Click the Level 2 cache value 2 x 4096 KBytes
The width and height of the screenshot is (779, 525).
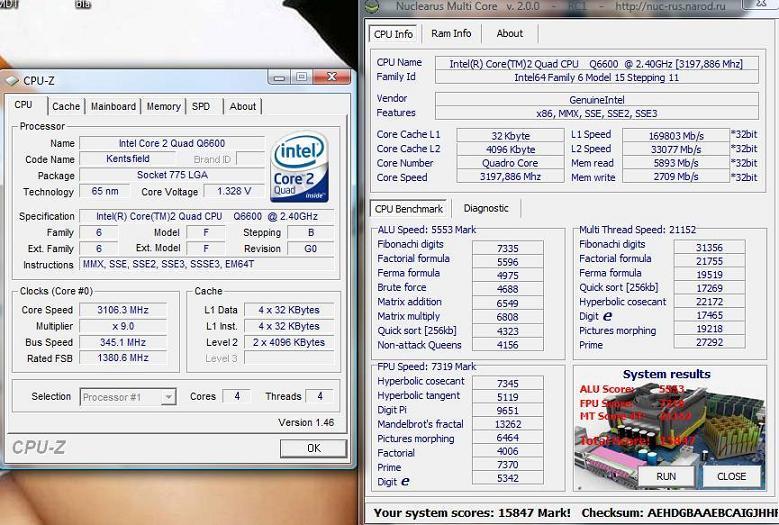tap(289, 342)
